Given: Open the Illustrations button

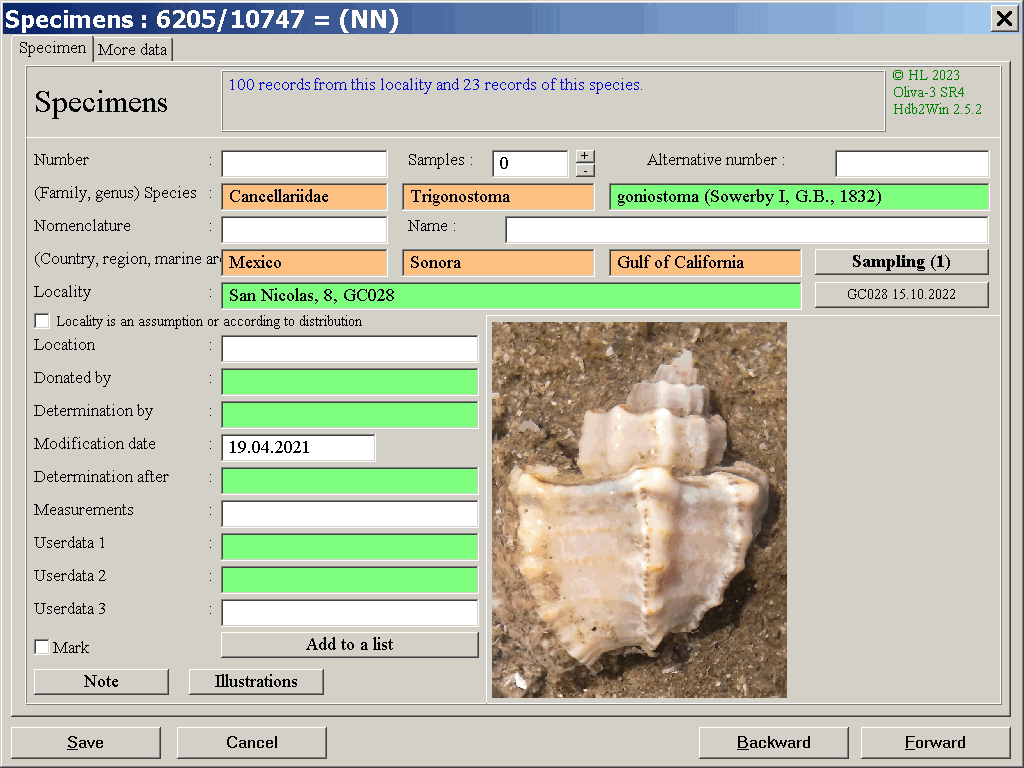Looking at the screenshot, I should pyautogui.click(x=256, y=681).
